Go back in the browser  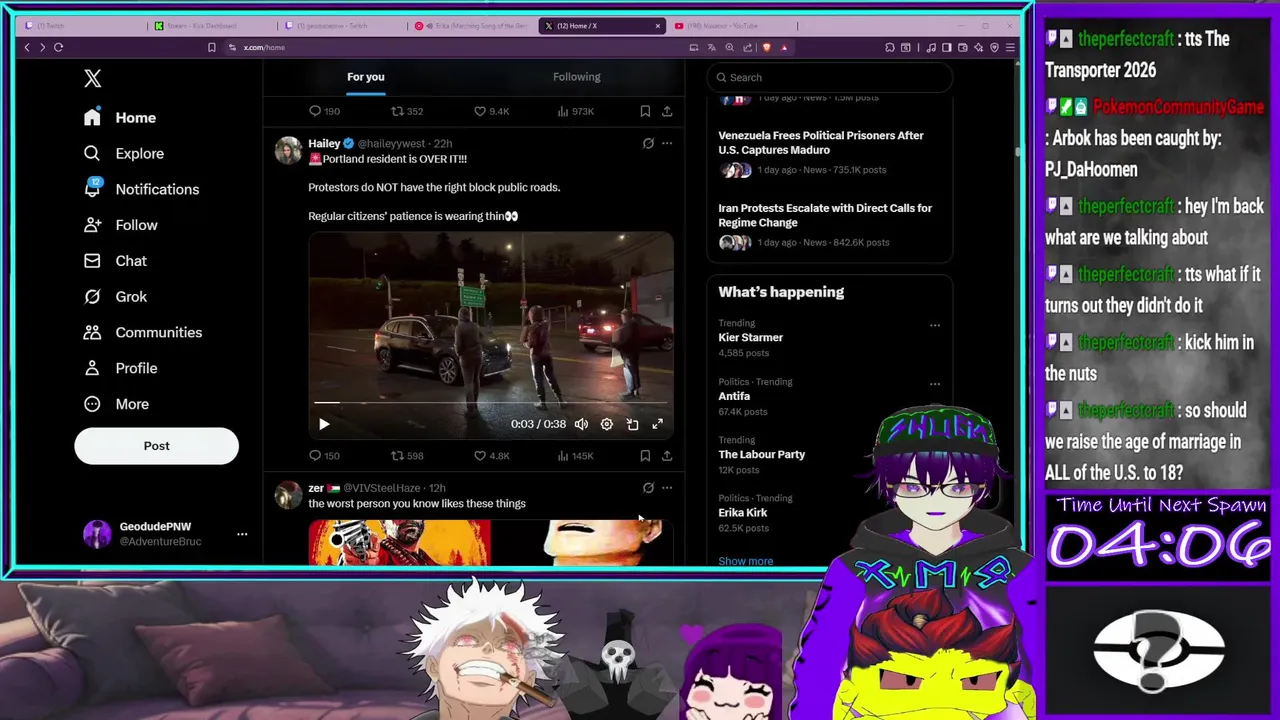point(27,47)
